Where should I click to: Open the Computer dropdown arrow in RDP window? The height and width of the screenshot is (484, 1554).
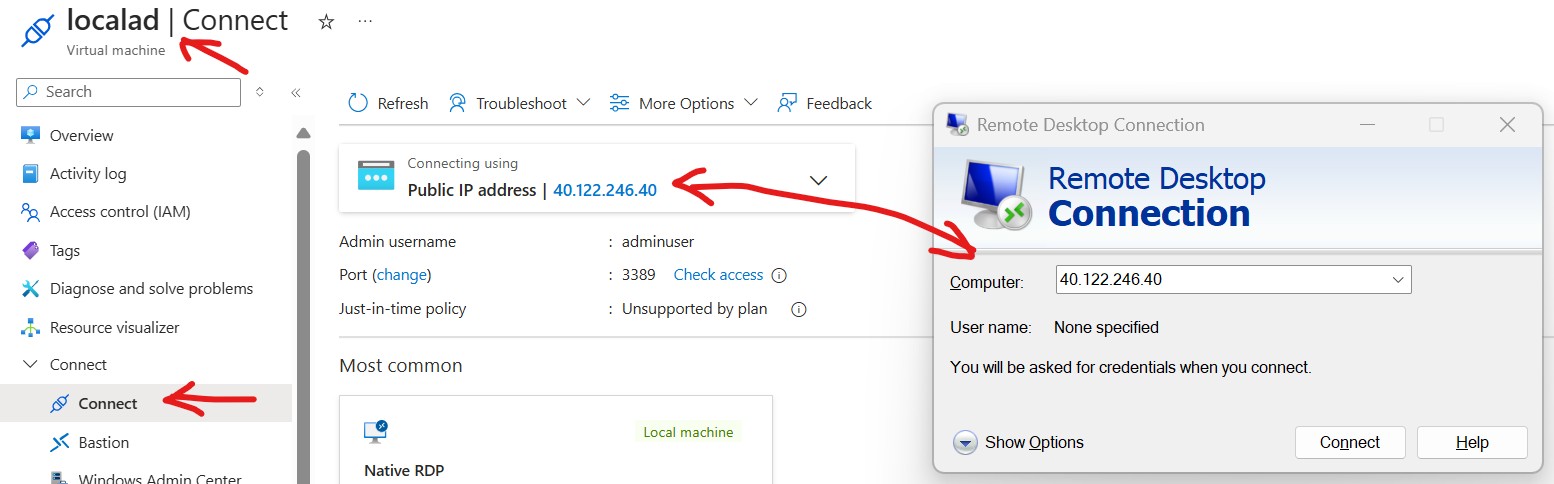point(1398,280)
